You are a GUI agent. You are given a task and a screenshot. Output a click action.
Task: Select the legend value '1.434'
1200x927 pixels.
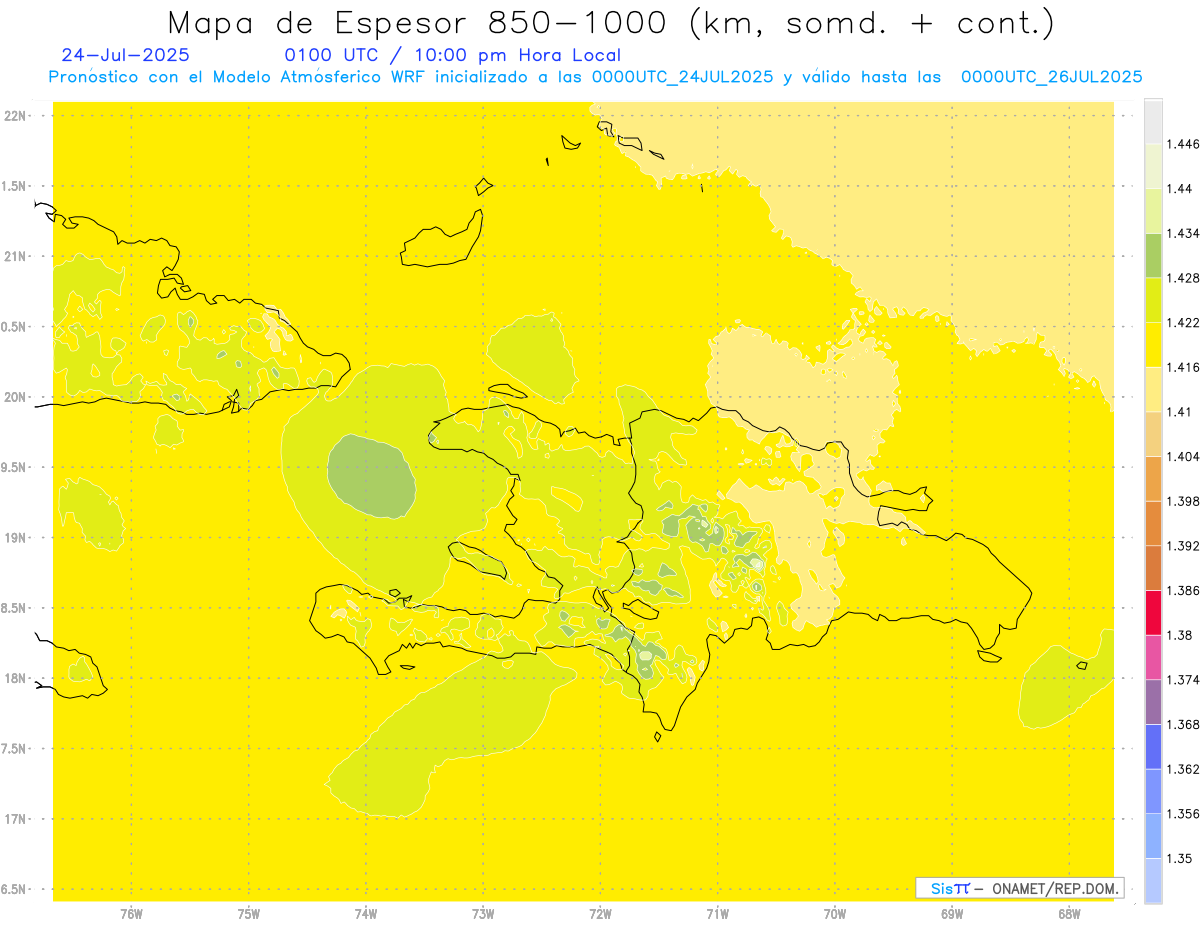(1183, 234)
